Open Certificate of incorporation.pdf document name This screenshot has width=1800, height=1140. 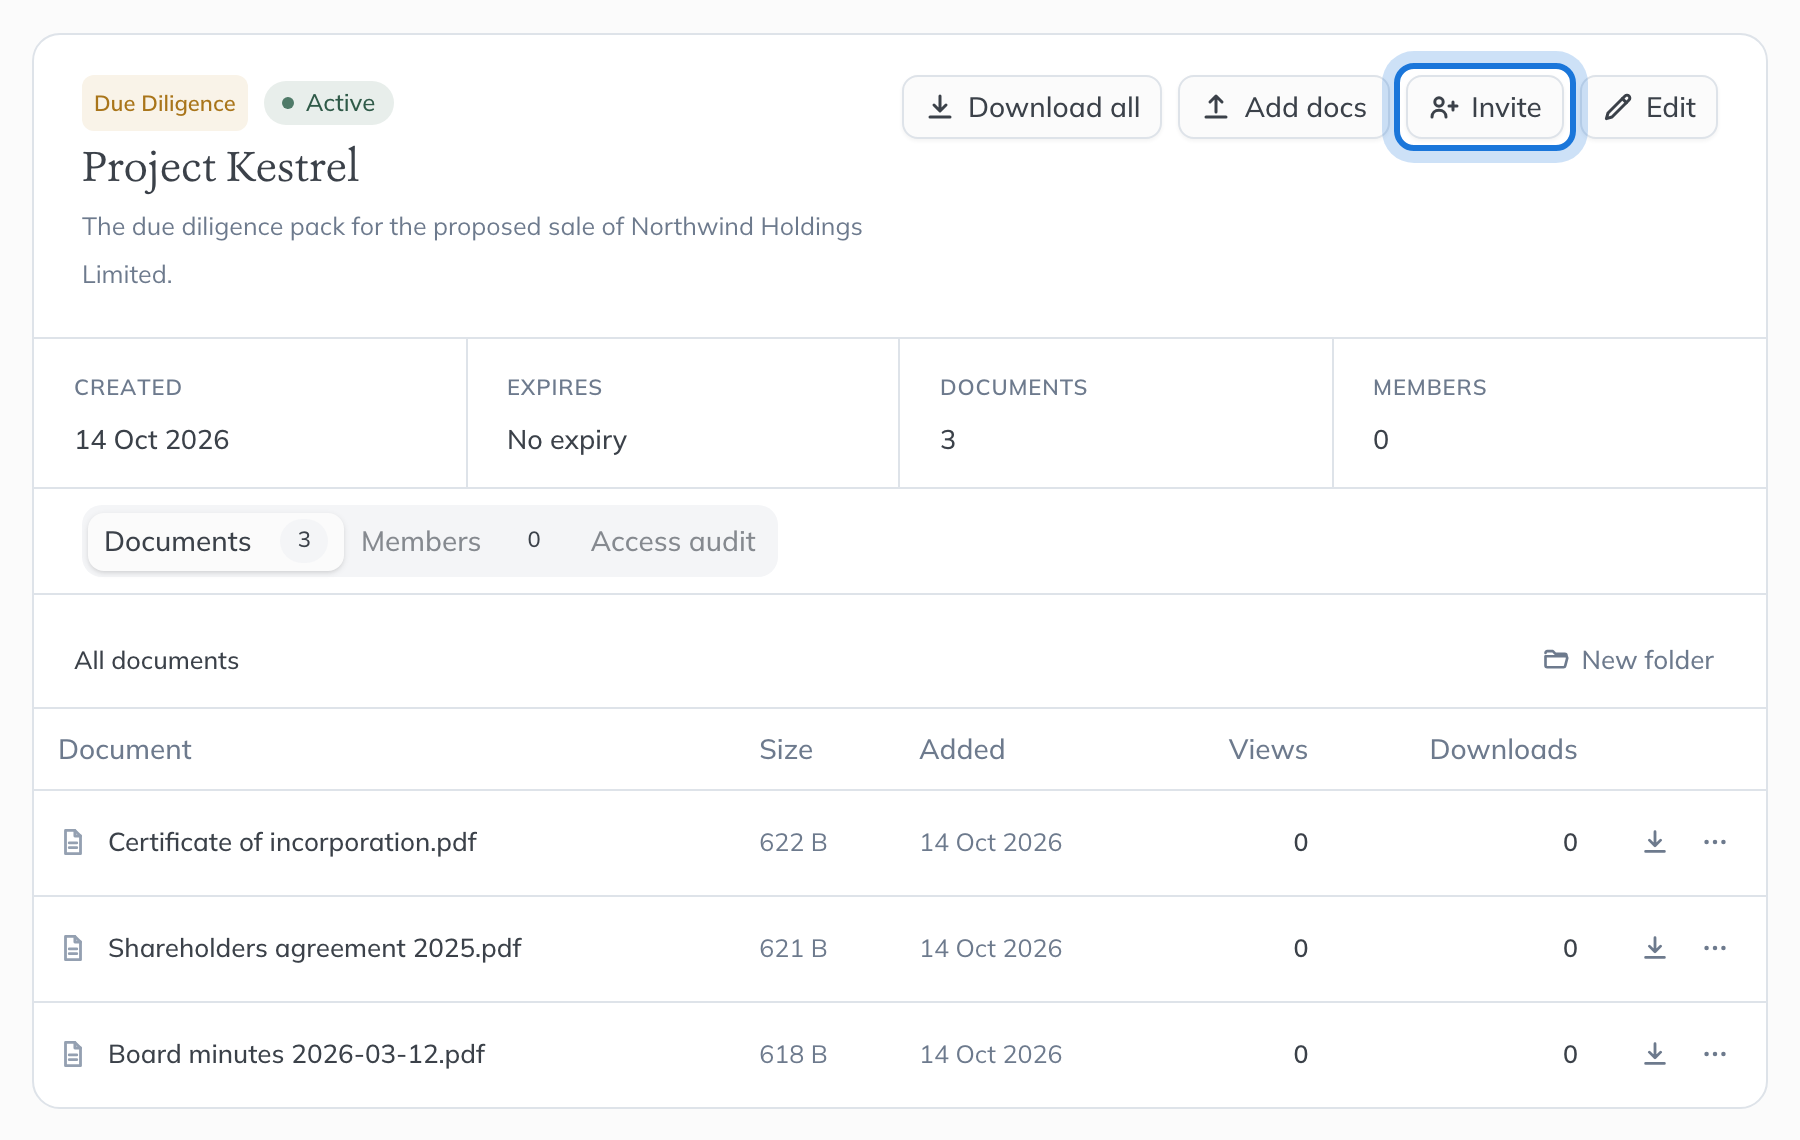(292, 842)
